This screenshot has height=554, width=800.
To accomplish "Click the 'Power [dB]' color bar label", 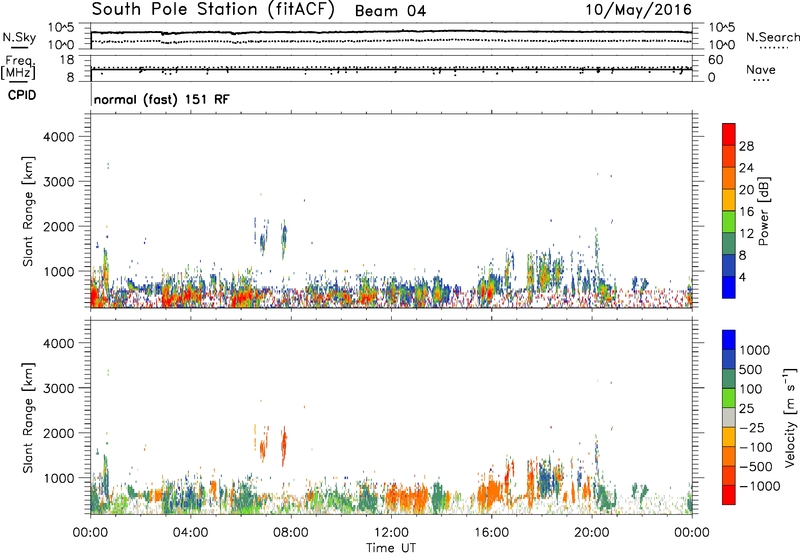I will pos(763,211).
